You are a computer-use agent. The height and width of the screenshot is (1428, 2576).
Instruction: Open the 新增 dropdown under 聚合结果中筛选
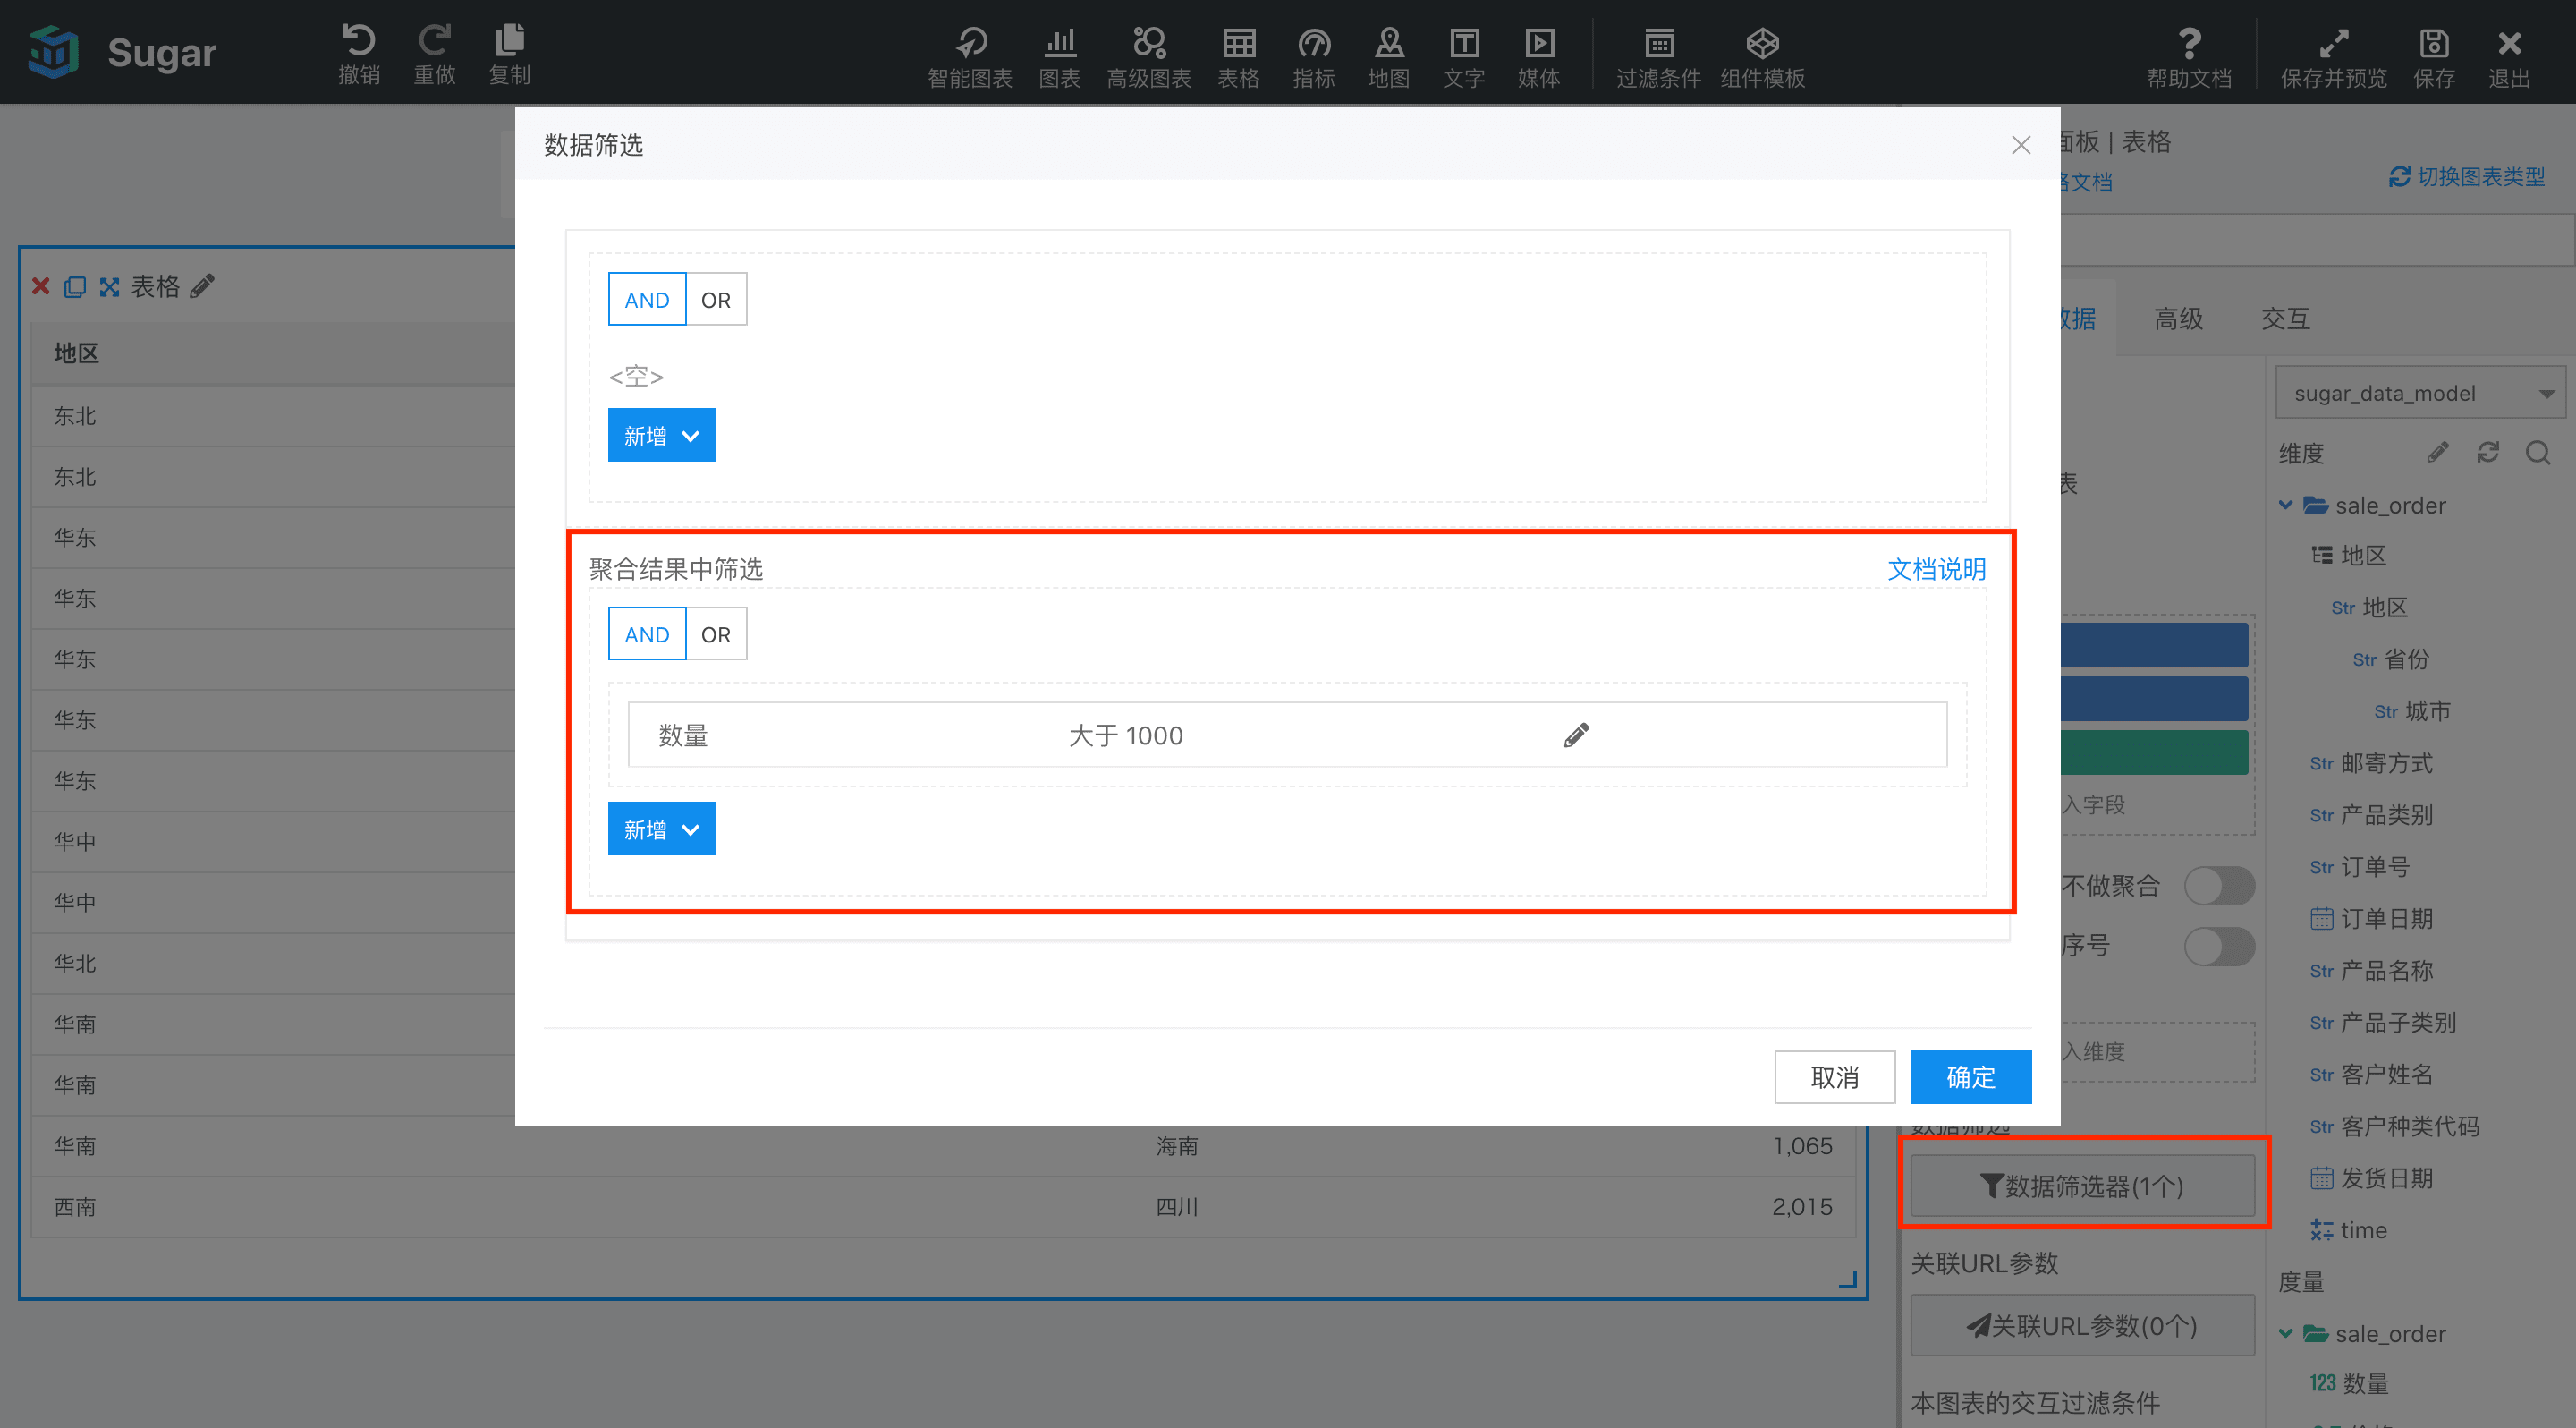click(661, 829)
